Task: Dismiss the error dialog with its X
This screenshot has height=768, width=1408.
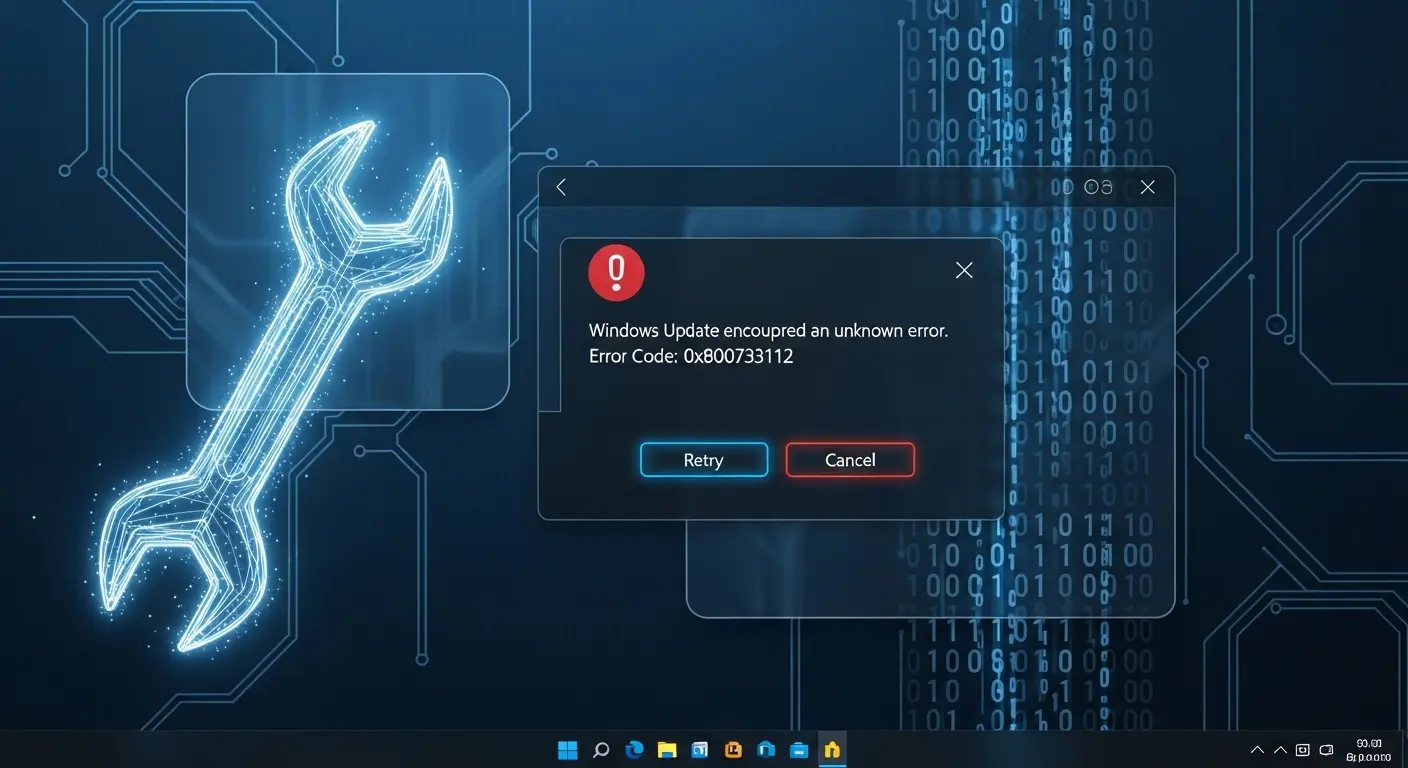Action: coord(963,270)
